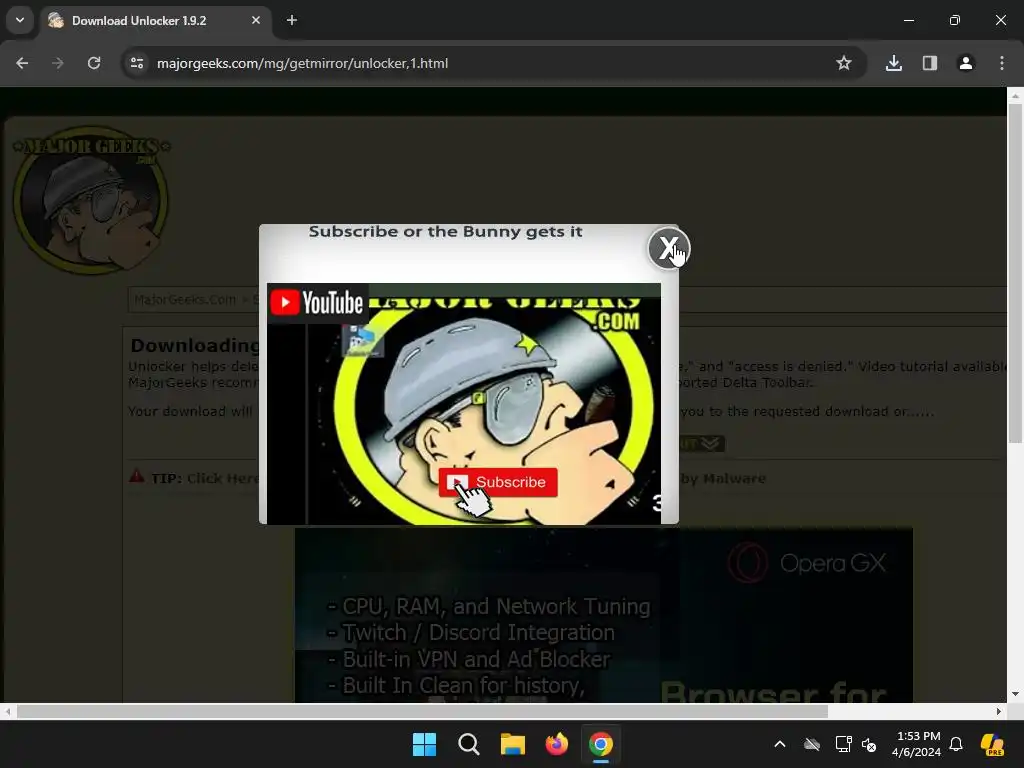Open the Chrome three-dot menu
This screenshot has width=1024, height=768.
pyautogui.click(x=1002, y=63)
